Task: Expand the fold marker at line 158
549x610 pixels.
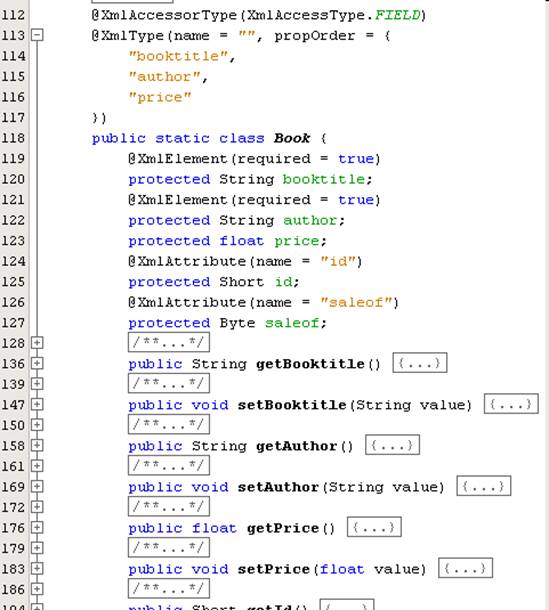Action: [x=37, y=445]
